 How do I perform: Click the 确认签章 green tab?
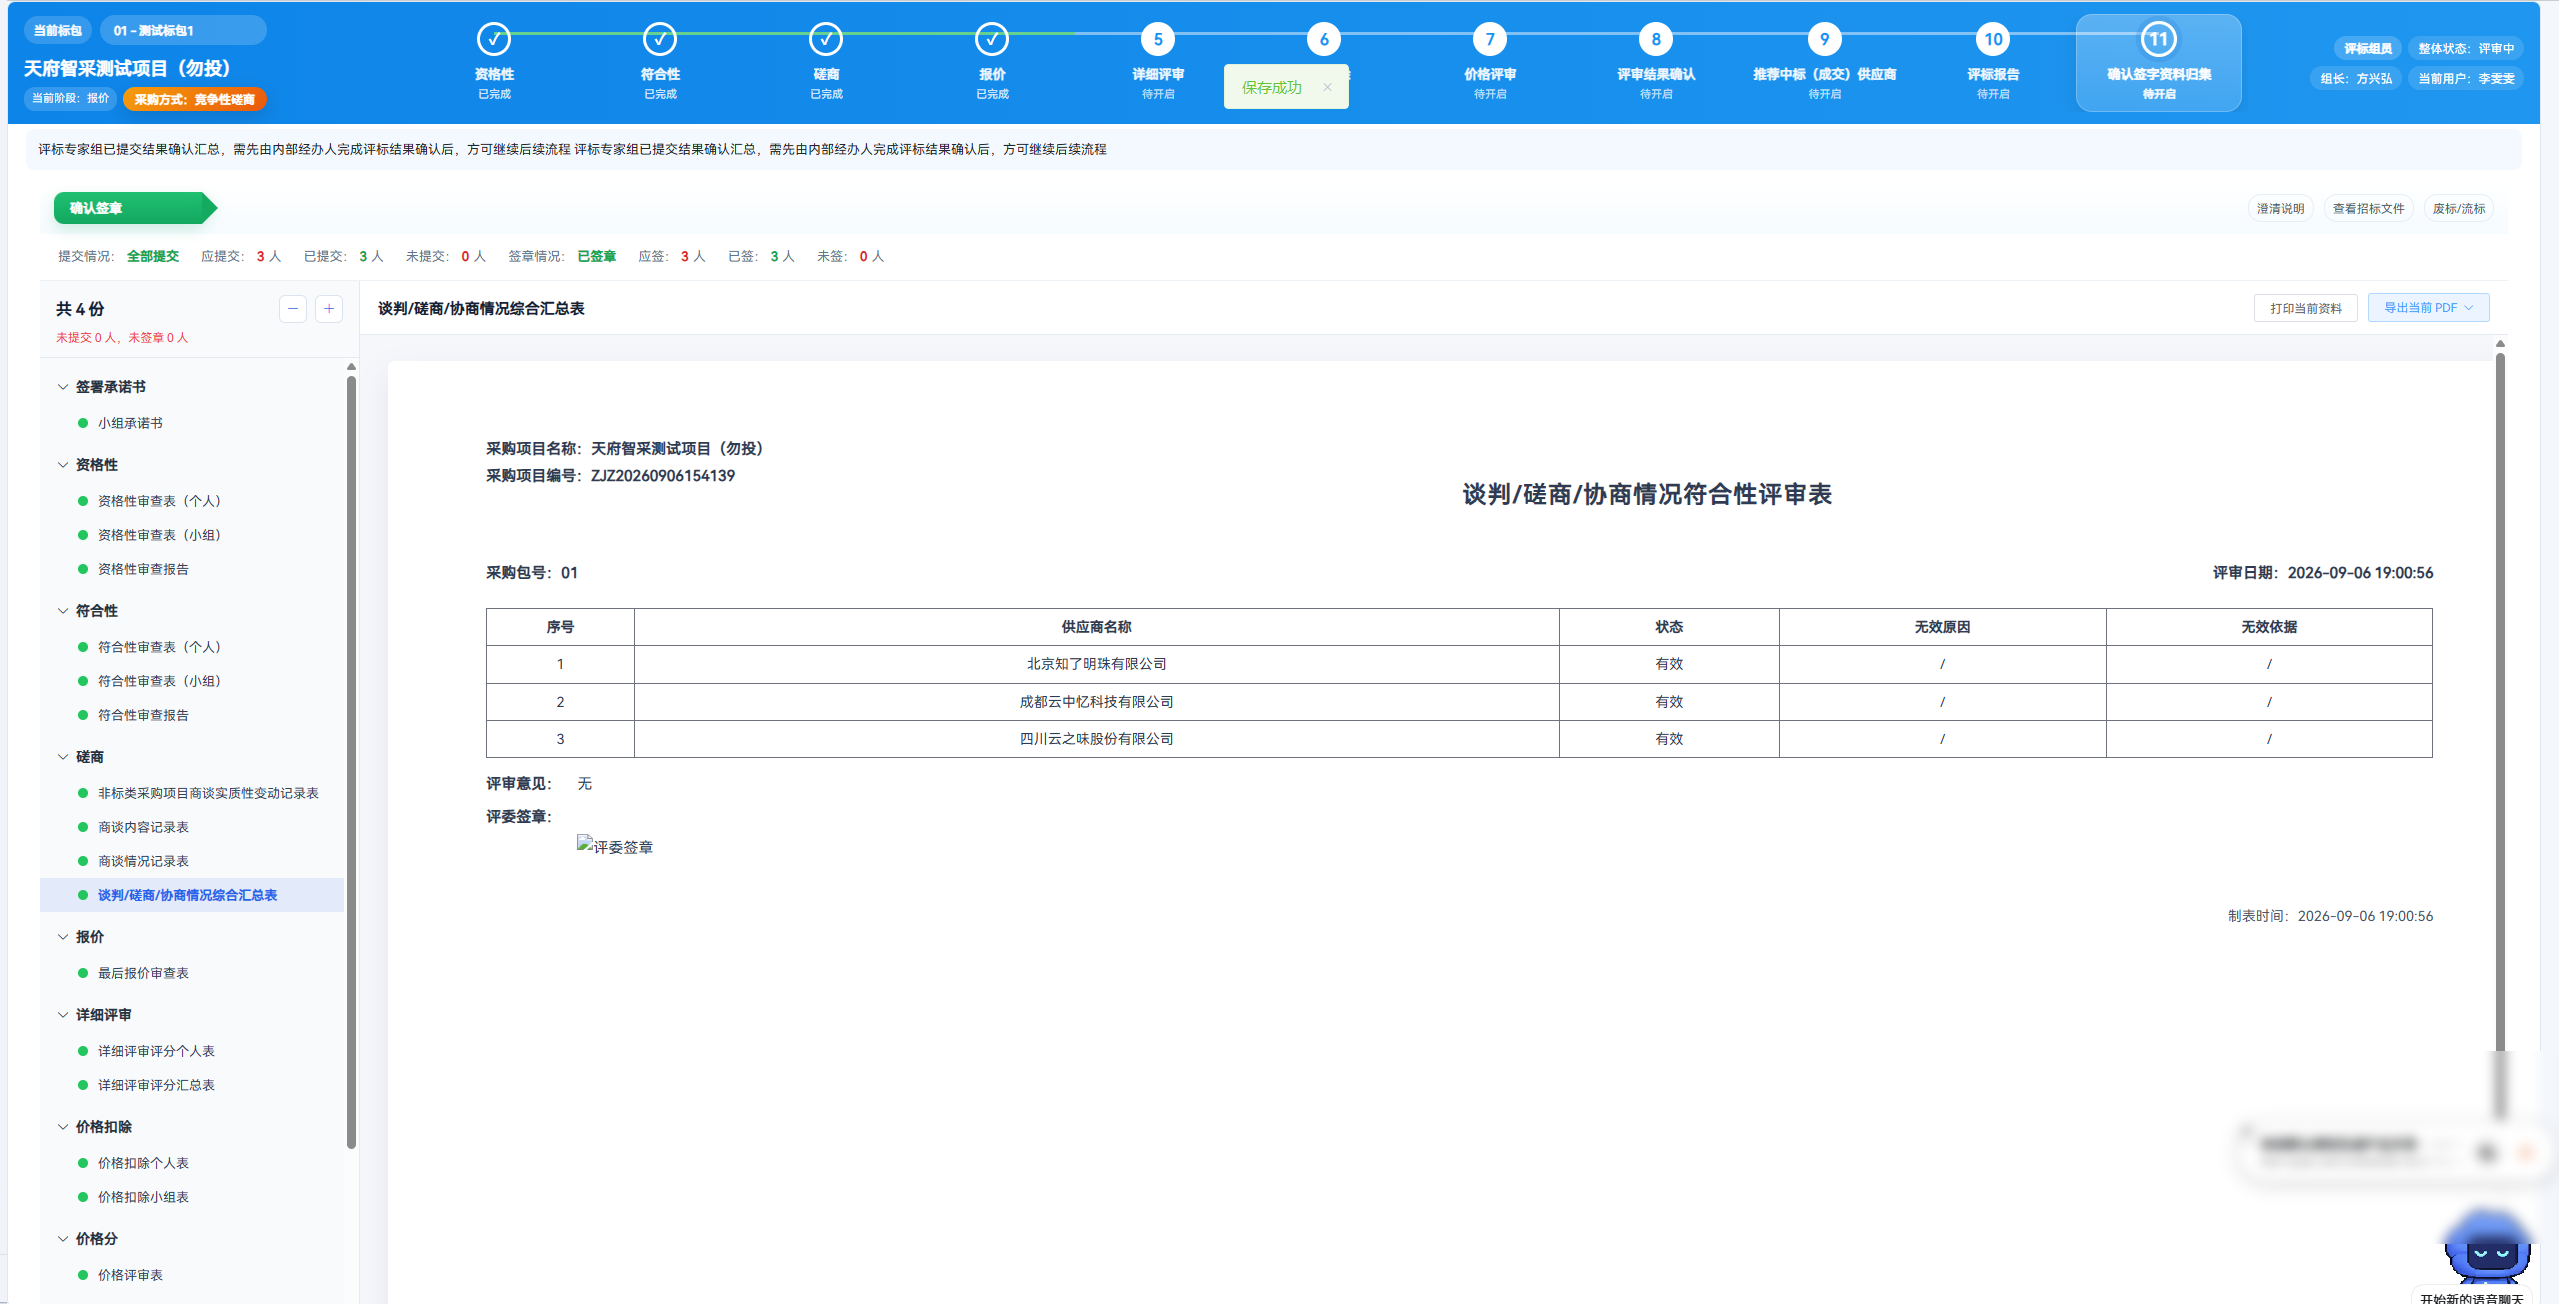tap(135, 208)
